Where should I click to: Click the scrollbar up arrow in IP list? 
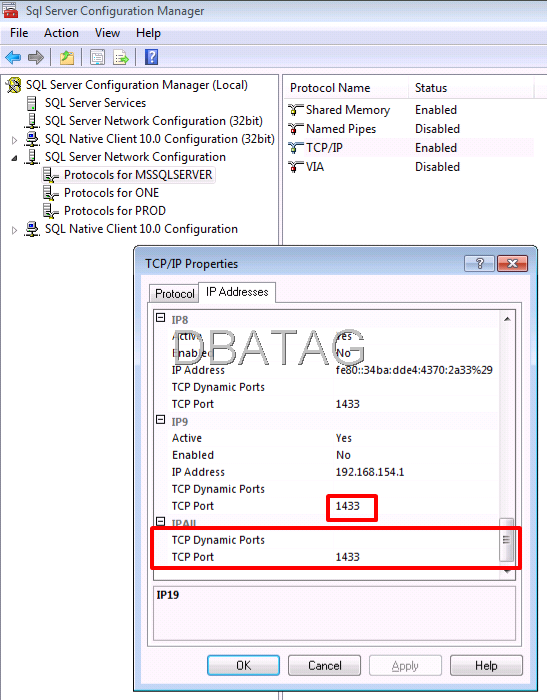pos(507,319)
